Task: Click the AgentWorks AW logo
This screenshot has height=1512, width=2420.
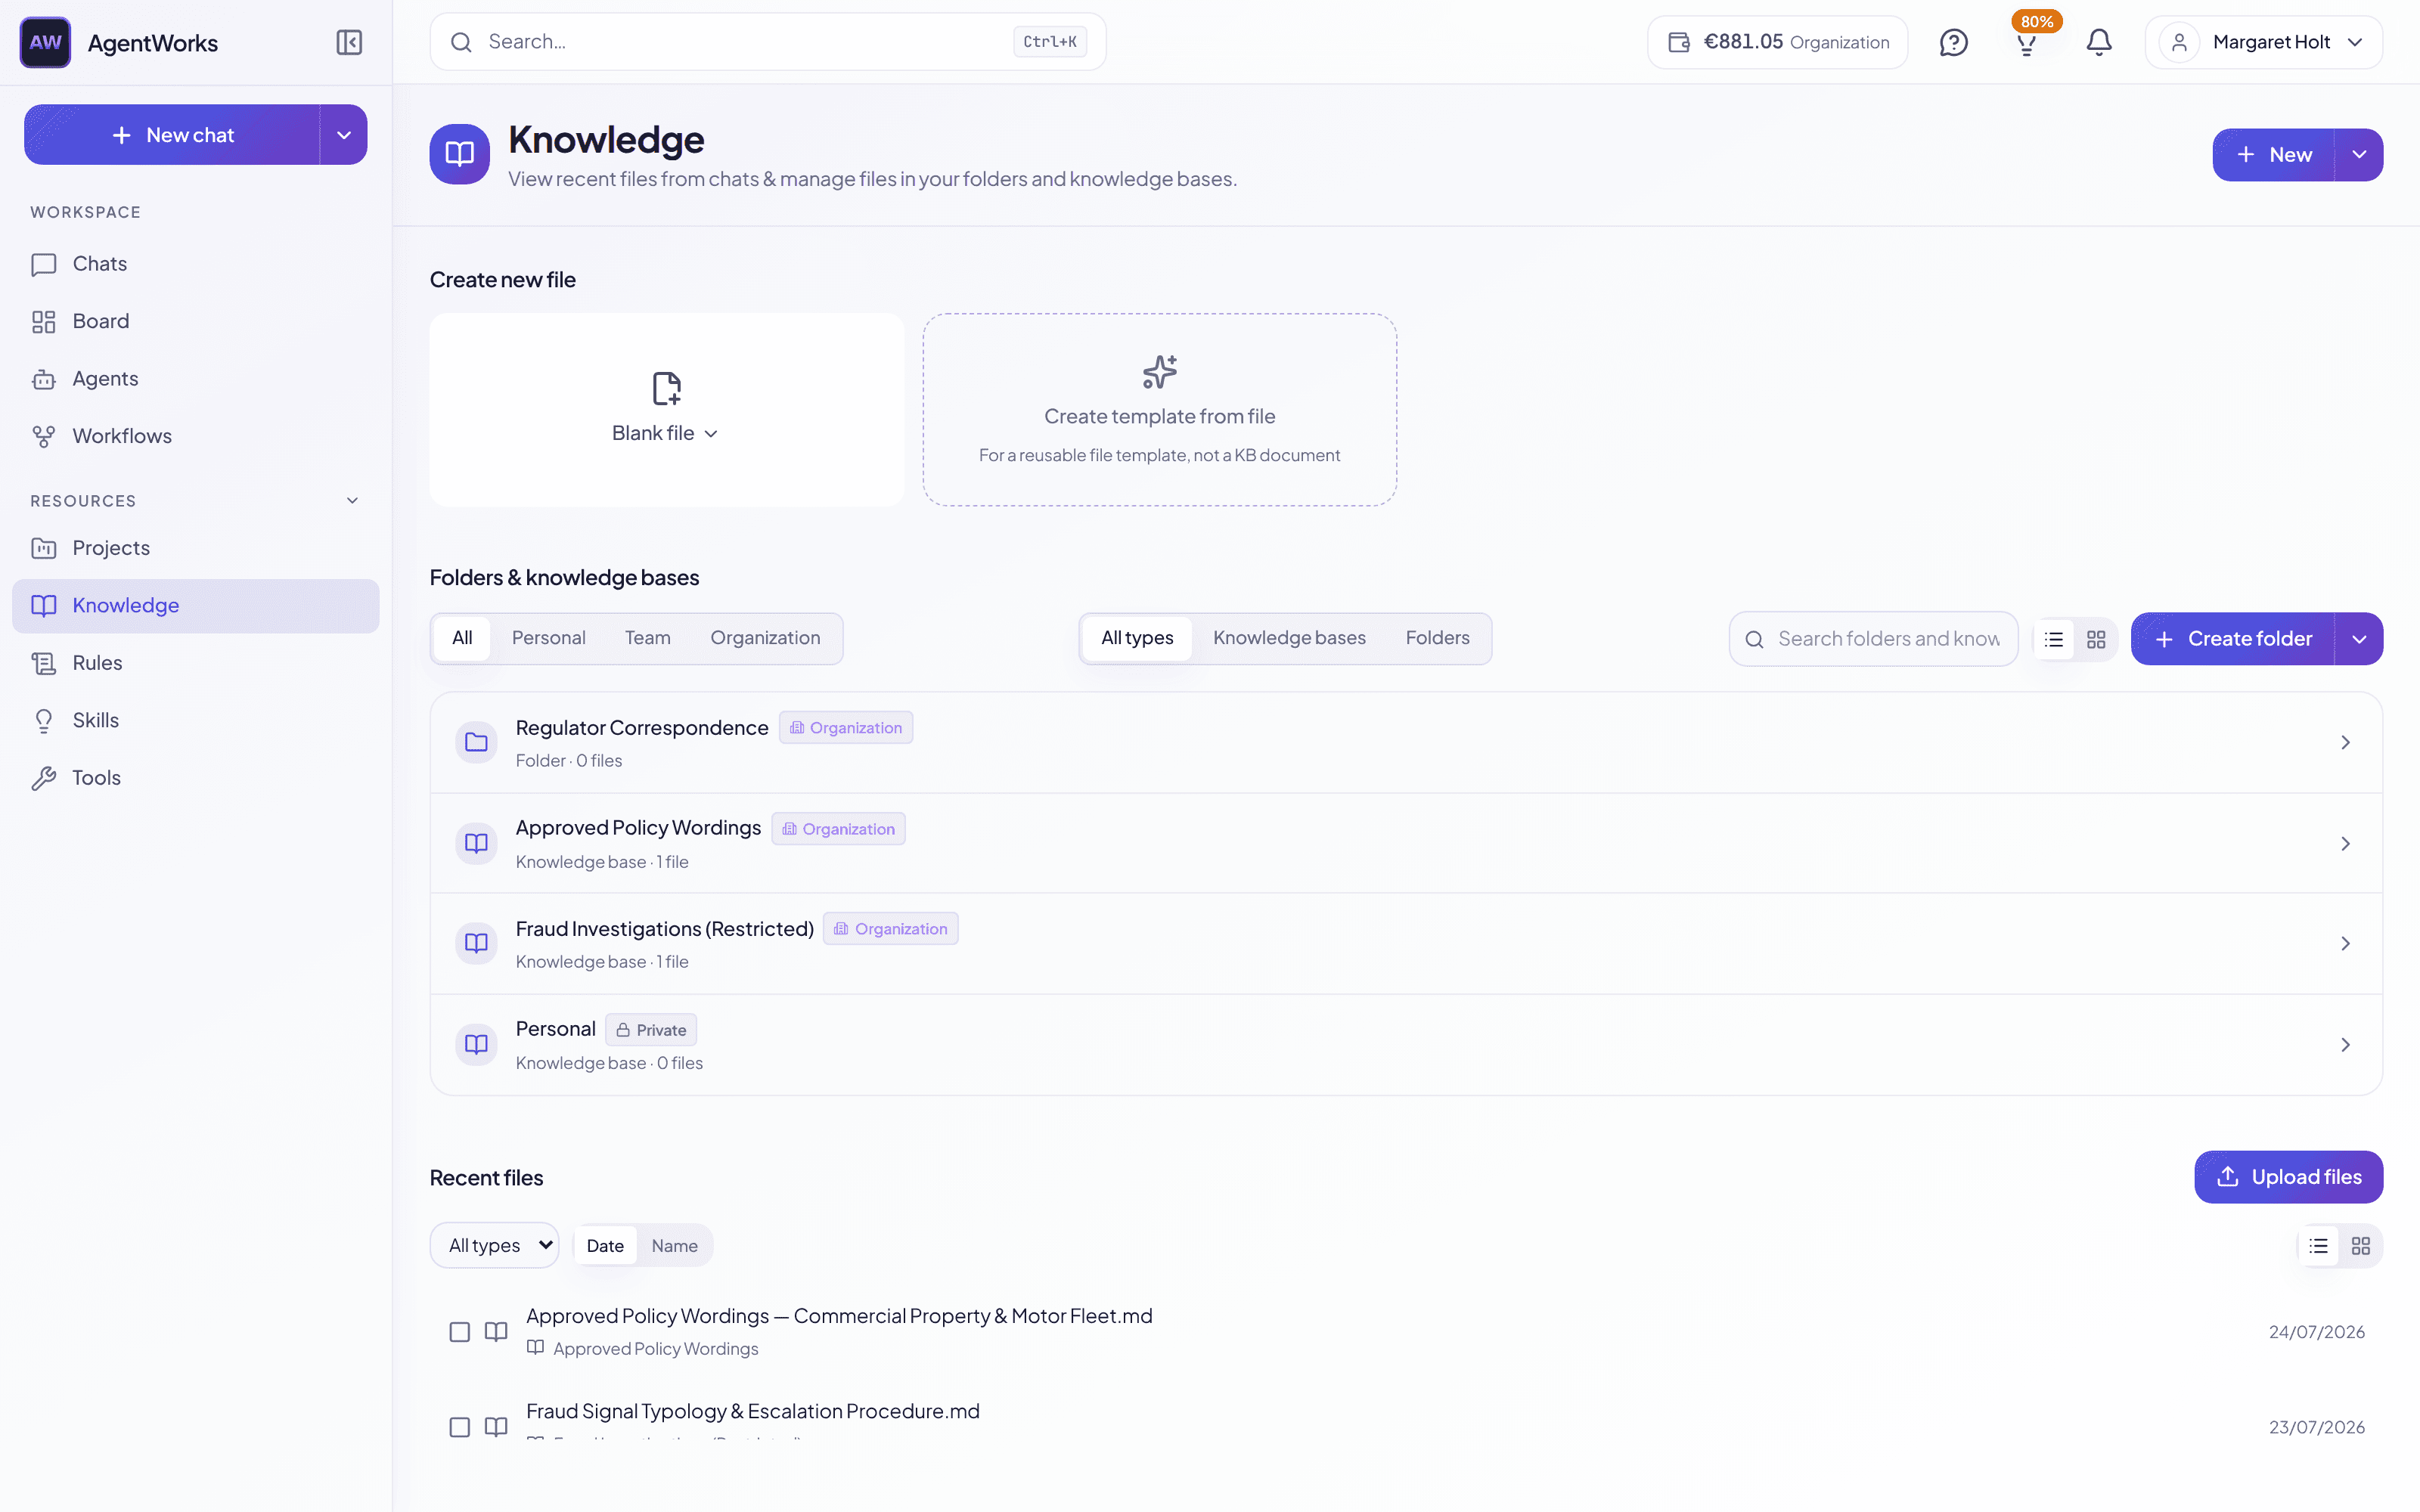Action: (45, 42)
